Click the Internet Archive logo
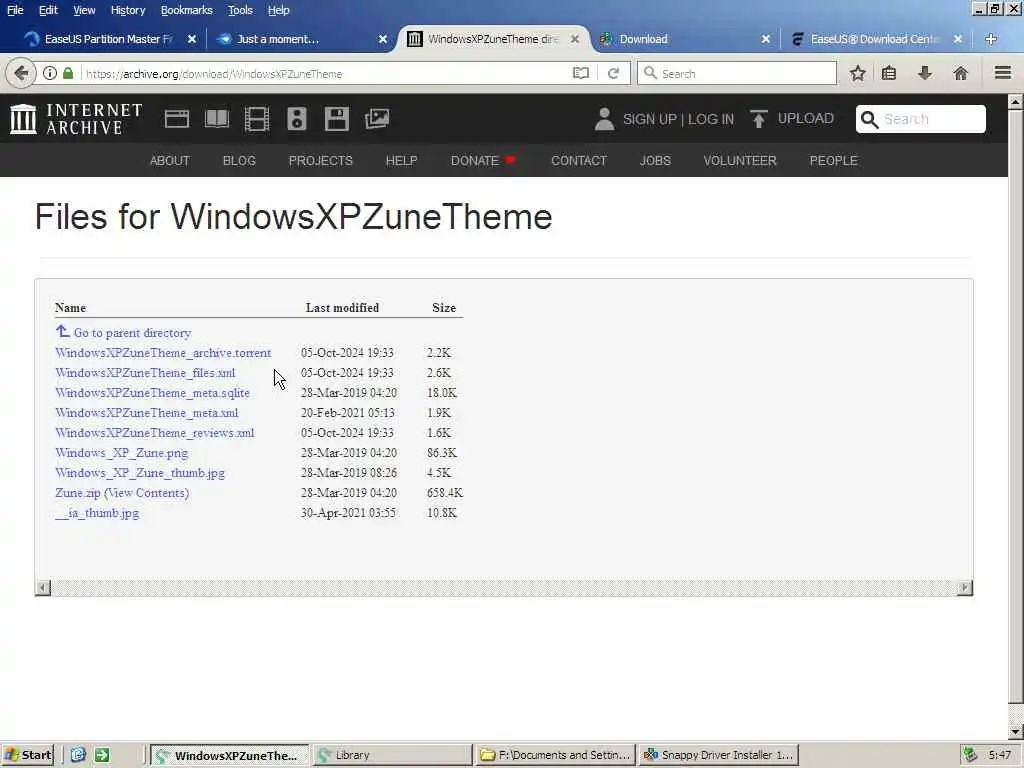 pos(76,119)
